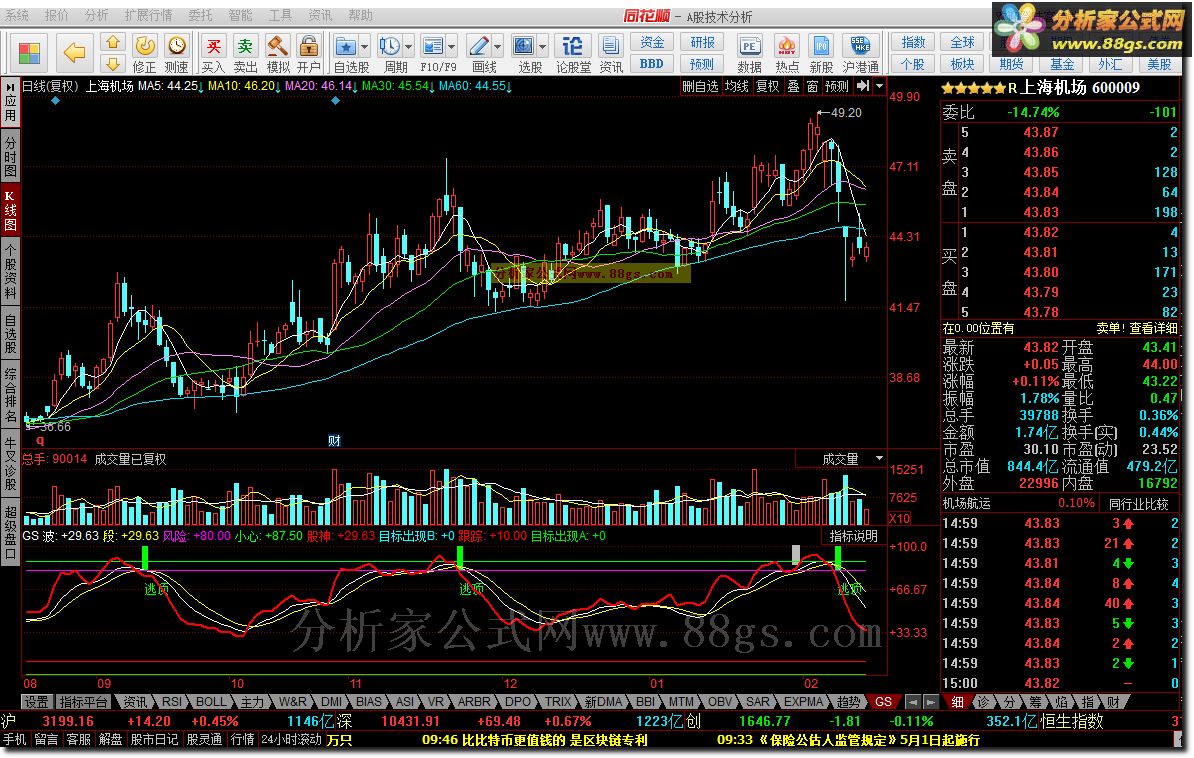The width and height of the screenshot is (1194, 758).
Task: Open the 报价 menu
Action: [x=56, y=15]
